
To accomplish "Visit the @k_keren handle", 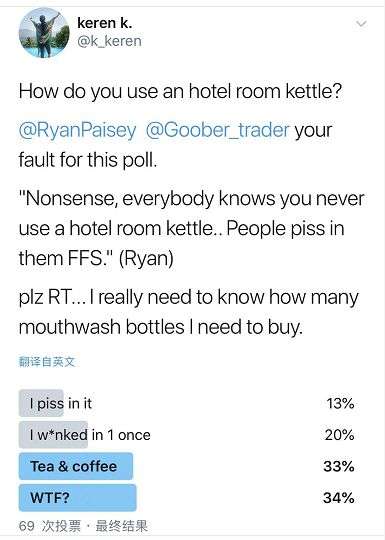I will pos(110,41).
